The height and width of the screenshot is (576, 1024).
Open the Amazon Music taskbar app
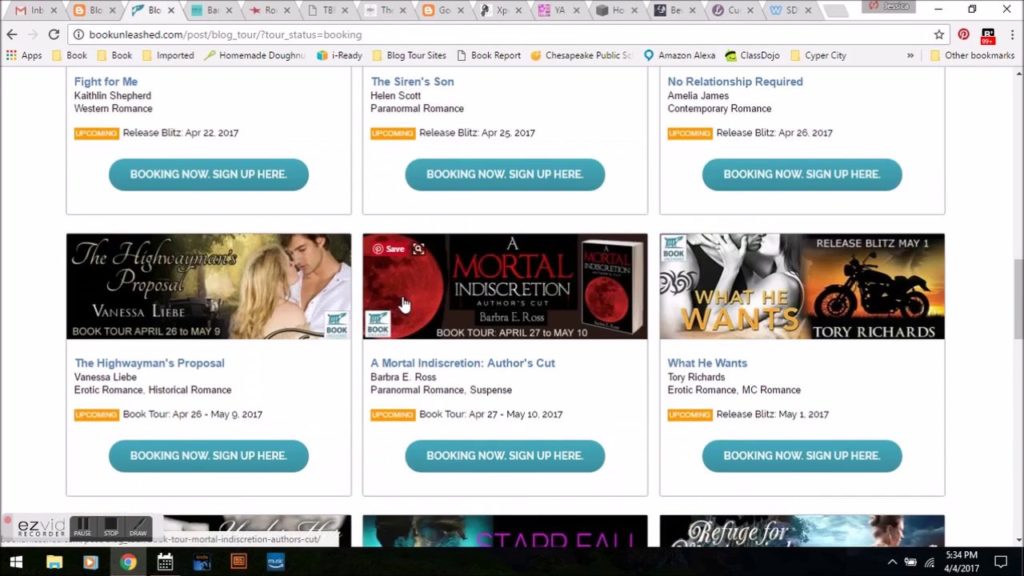tap(276, 562)
